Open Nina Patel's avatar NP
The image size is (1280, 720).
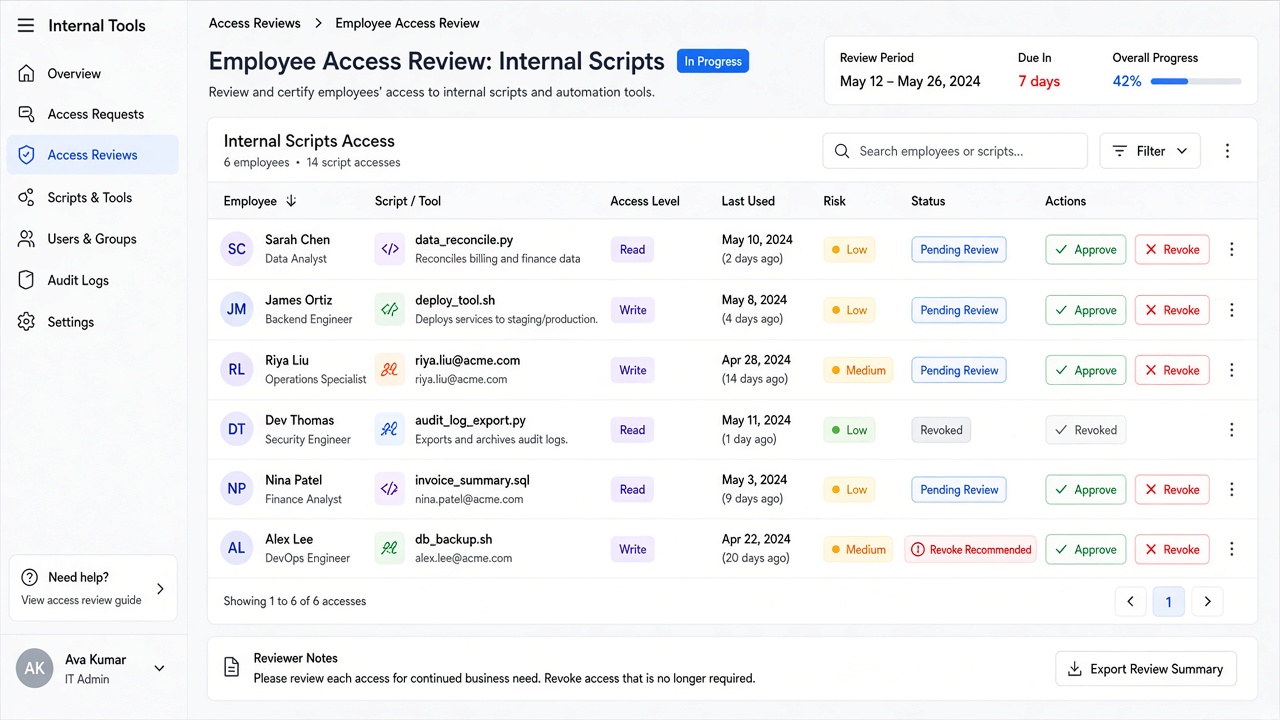point(237,489)
